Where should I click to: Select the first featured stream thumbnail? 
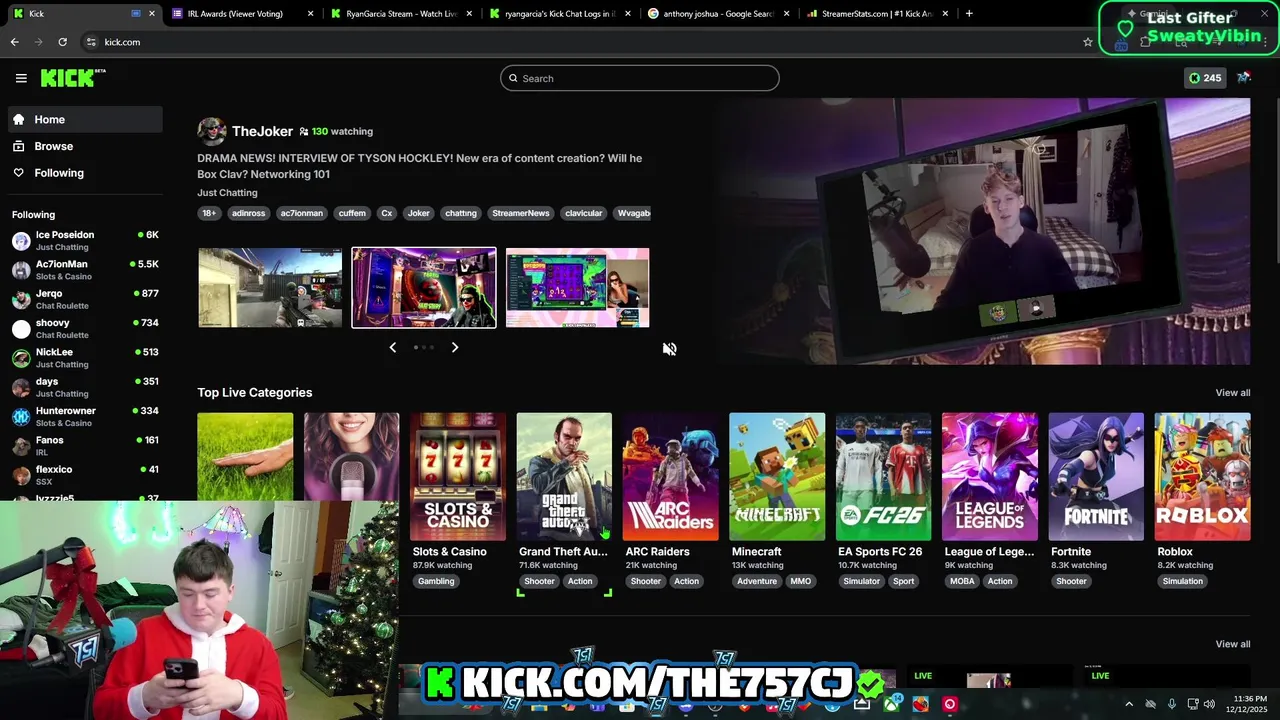tap(270, 287)
